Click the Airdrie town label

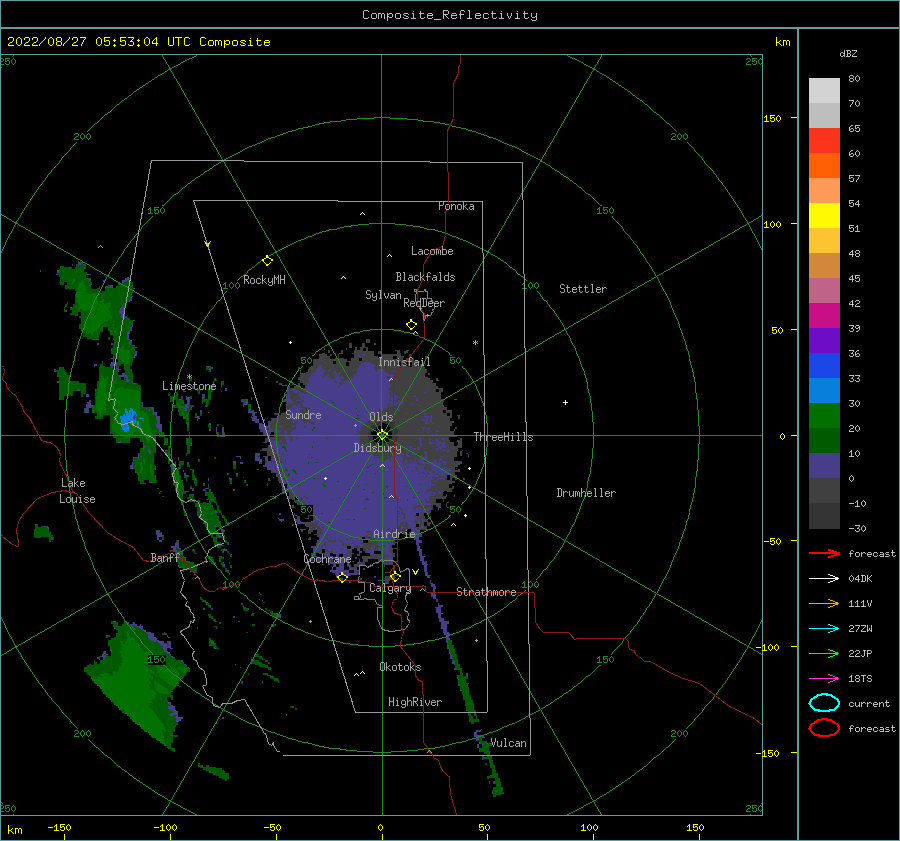[x=394, y=534]
